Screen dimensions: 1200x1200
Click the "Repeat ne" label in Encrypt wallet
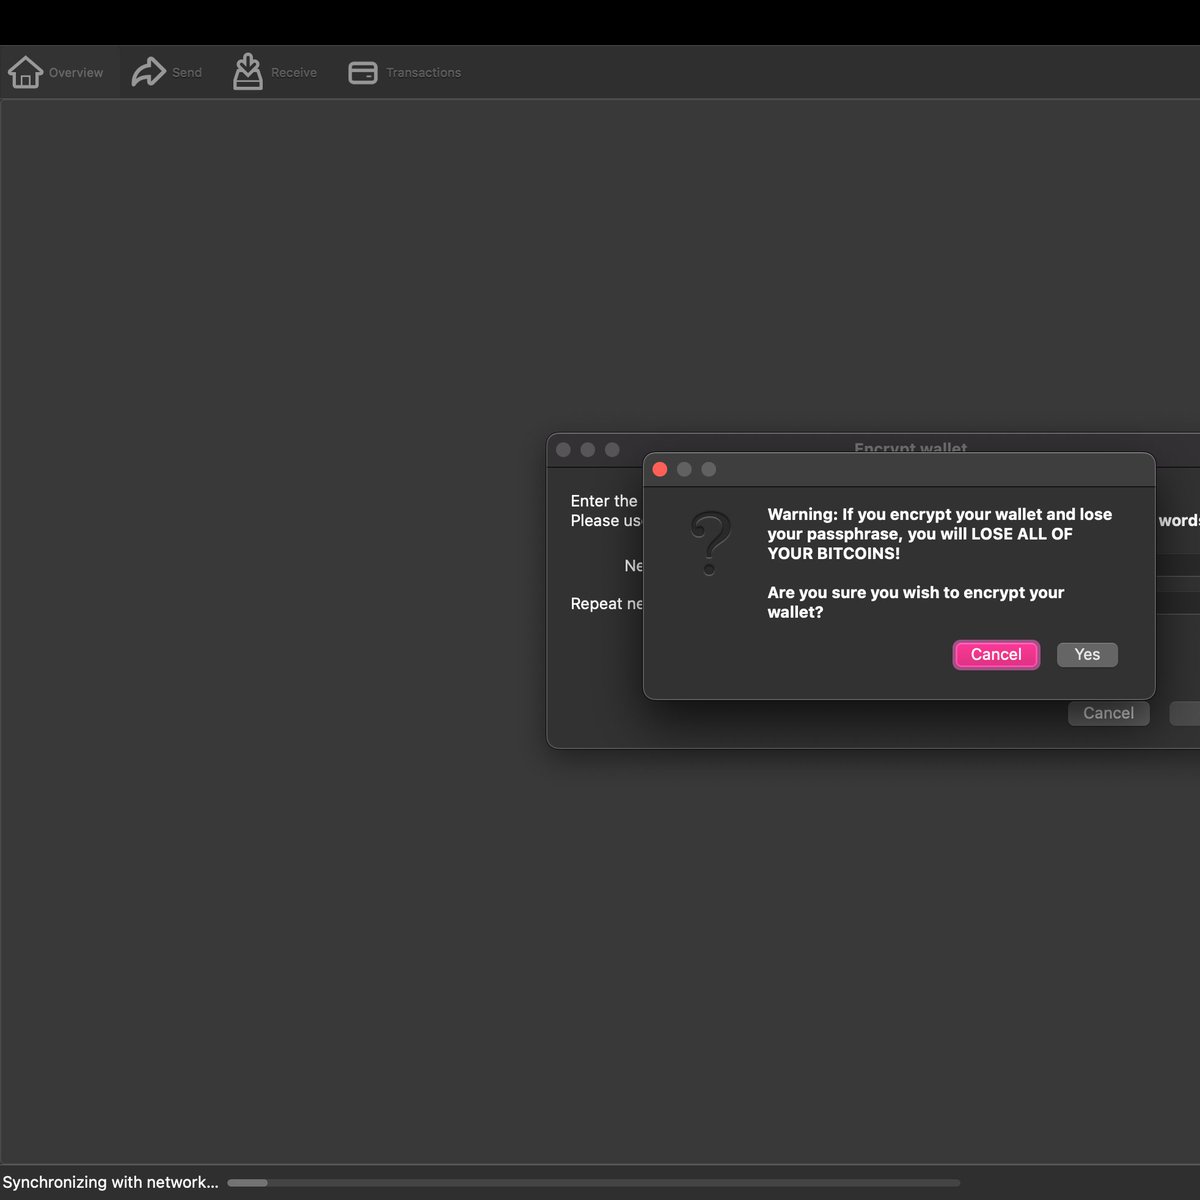click(607, 604)
